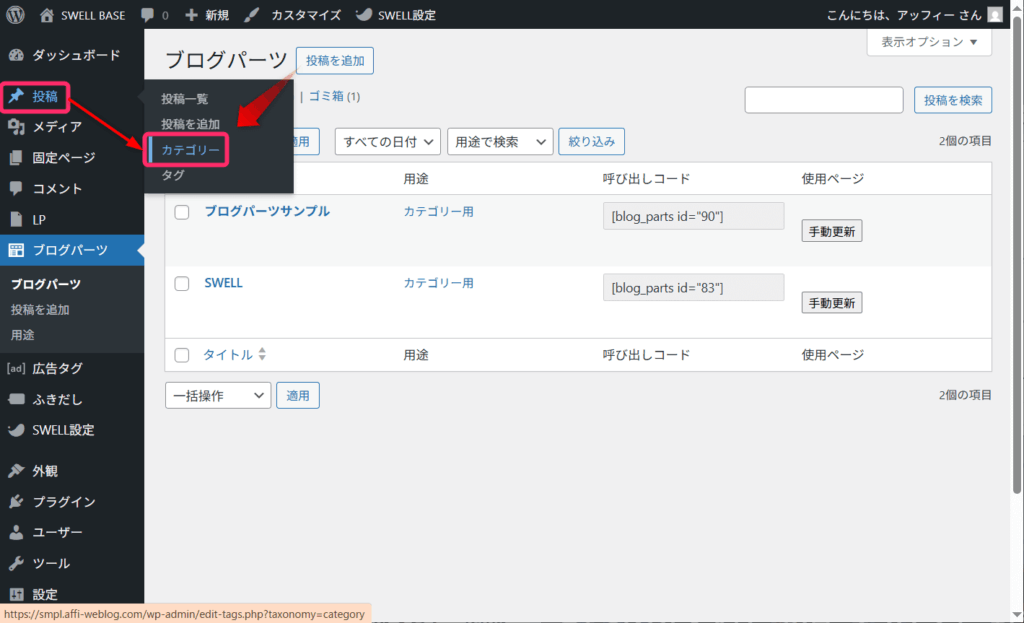This screenshot has width=1024, height=623.
Task: Toggle the select-all checkbox in table footer
Action: pyautogui.click(x=182, y=355)
